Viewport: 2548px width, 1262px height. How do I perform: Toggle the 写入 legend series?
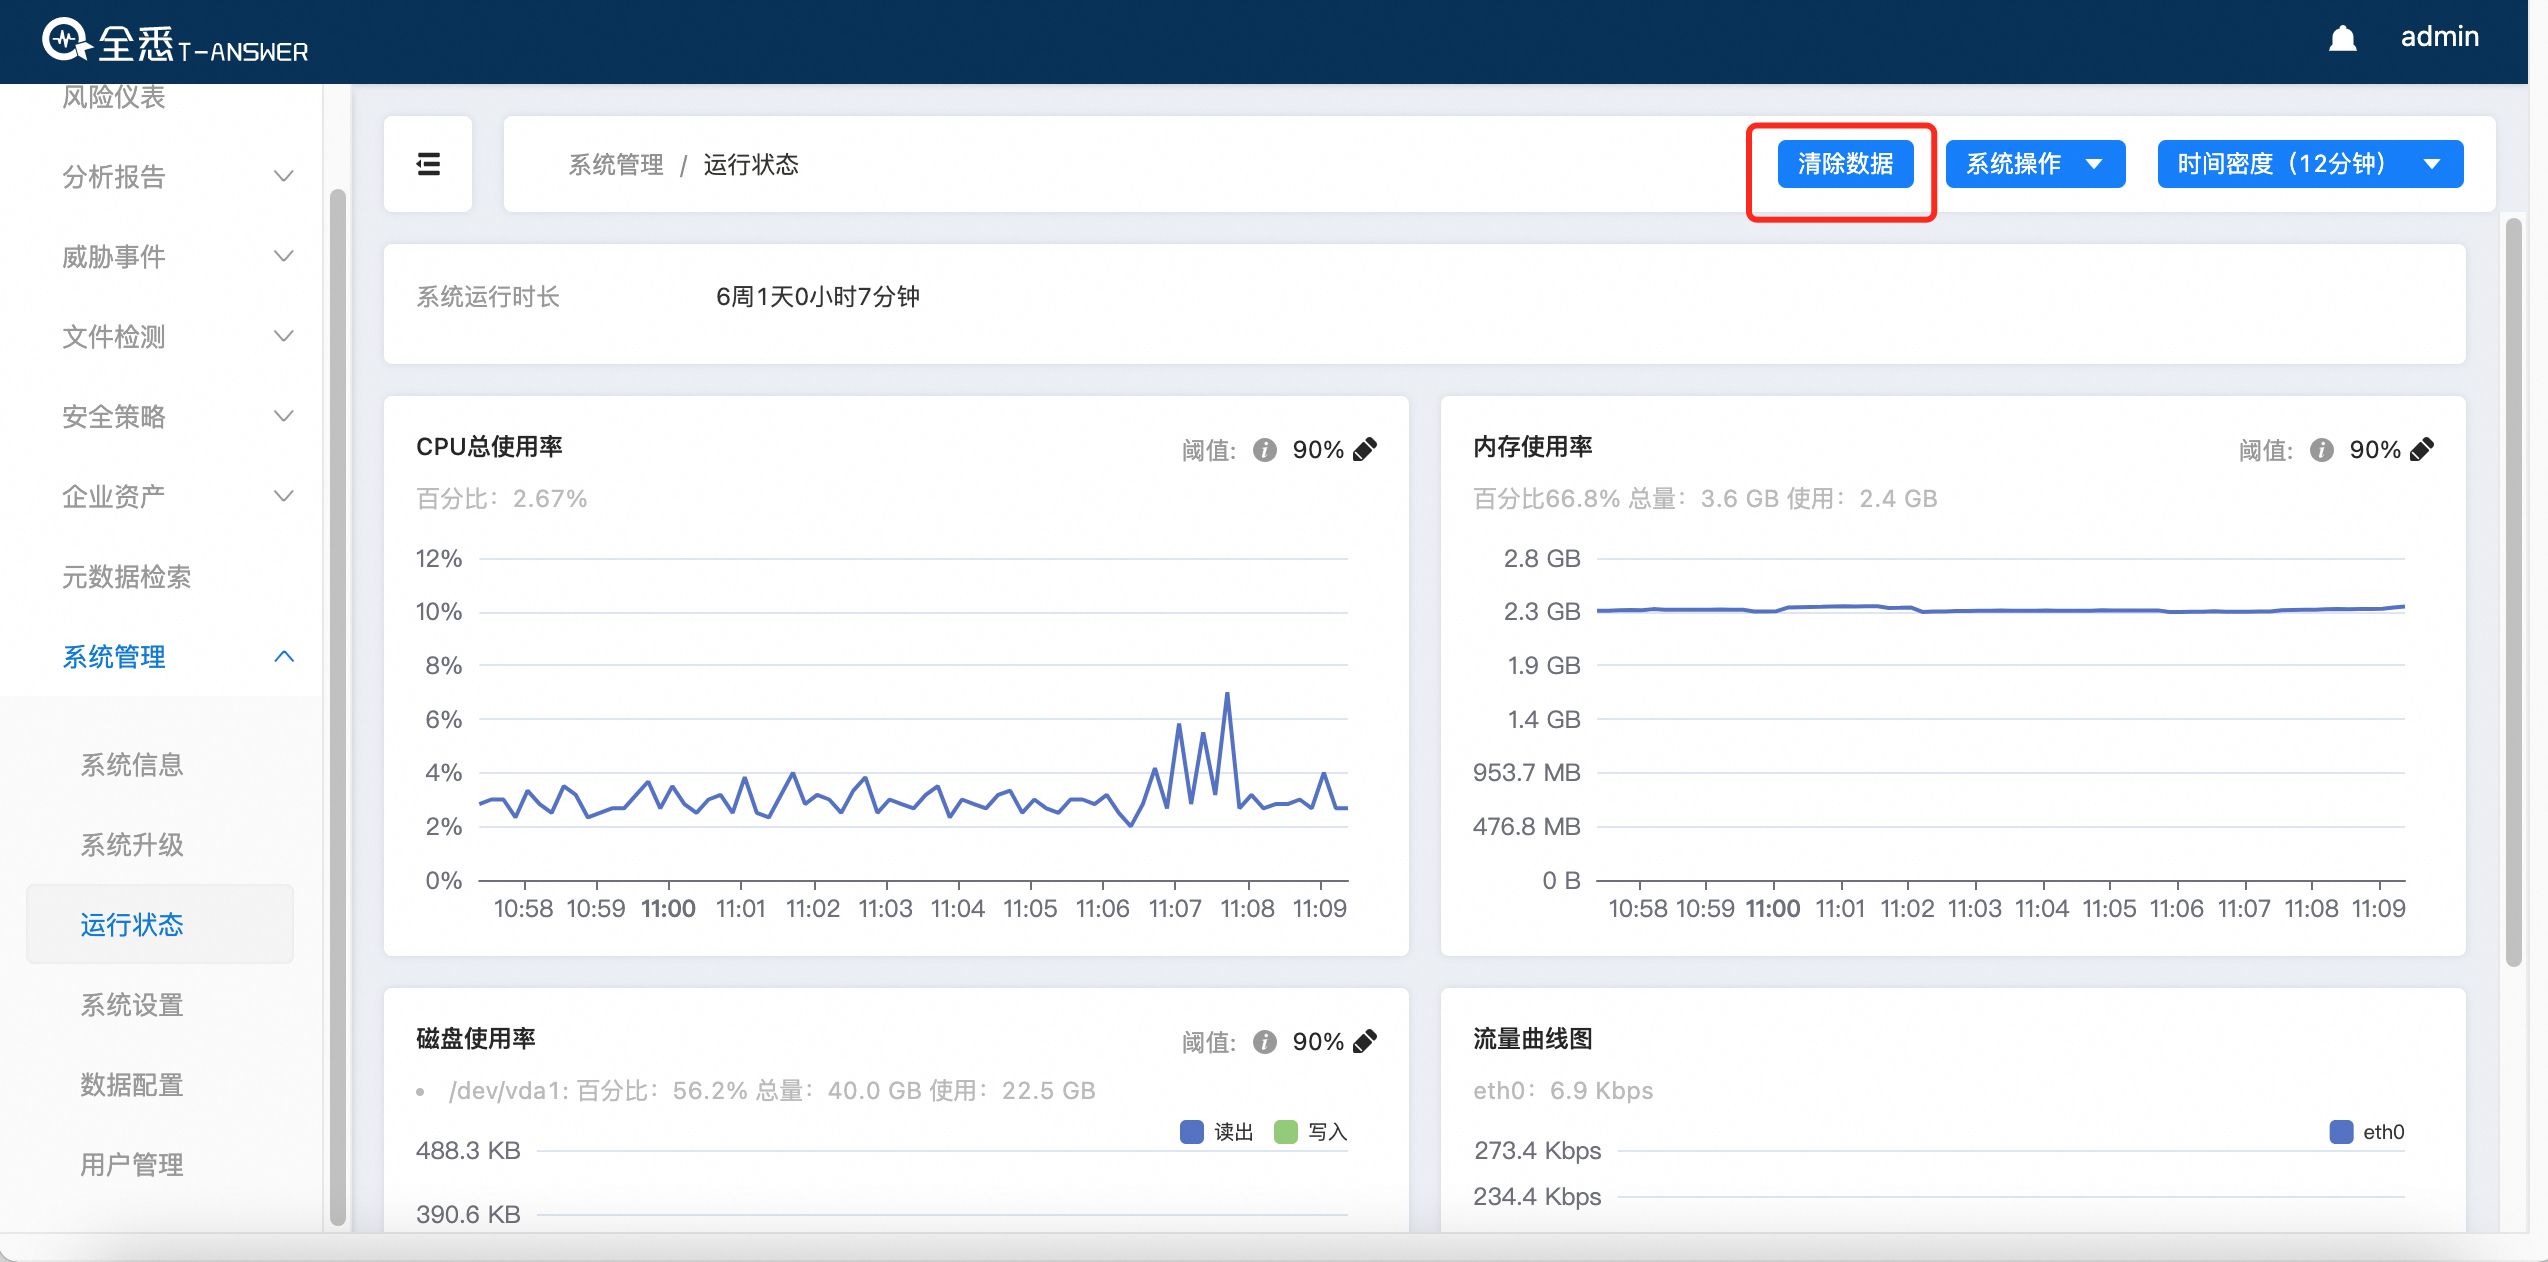point(1311,1132)
